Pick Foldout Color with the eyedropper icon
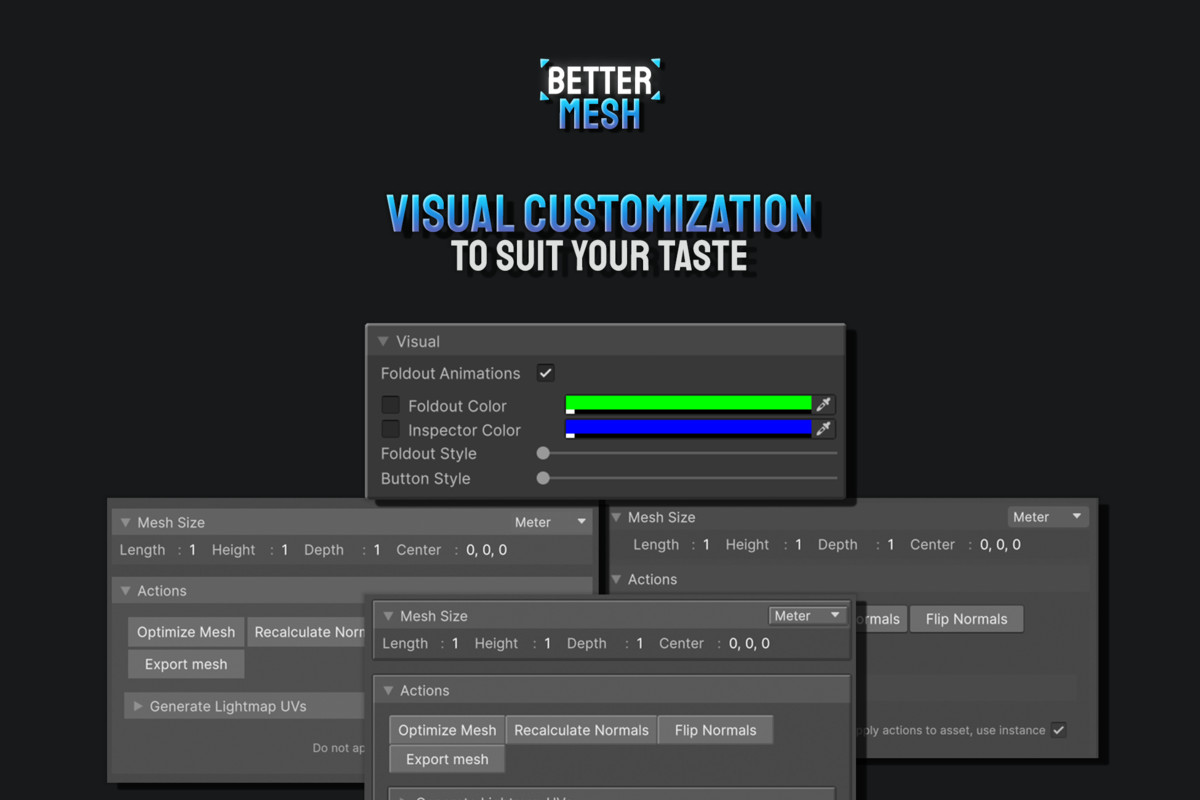Image resolution: width=1200 pixels, height=800 pixels. point(824,404)
